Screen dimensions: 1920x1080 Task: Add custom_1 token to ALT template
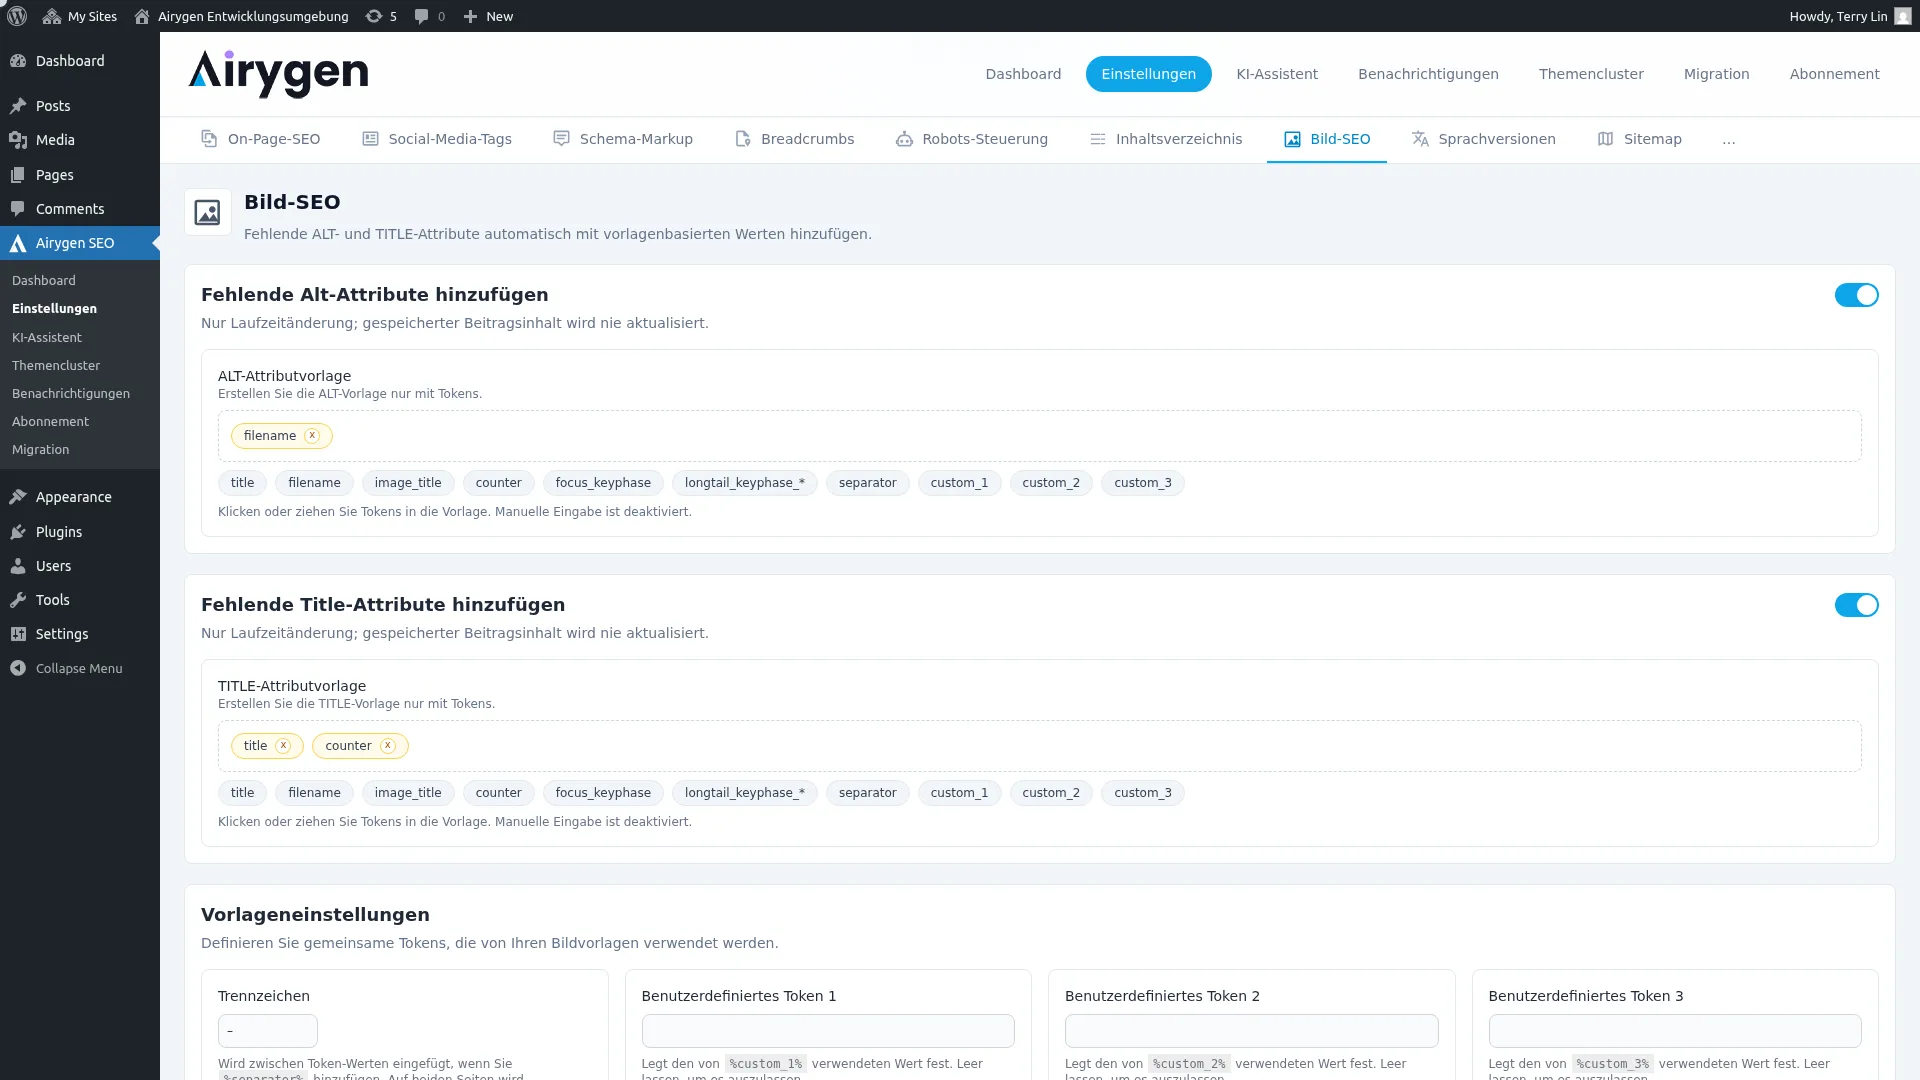pos(959,483)
